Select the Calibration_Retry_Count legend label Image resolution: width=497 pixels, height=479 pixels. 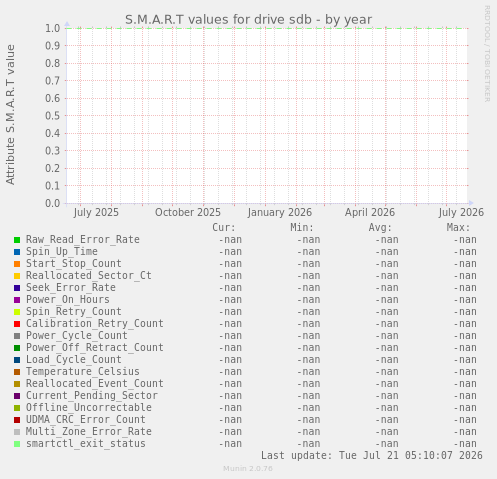click(x=95, y=323)
